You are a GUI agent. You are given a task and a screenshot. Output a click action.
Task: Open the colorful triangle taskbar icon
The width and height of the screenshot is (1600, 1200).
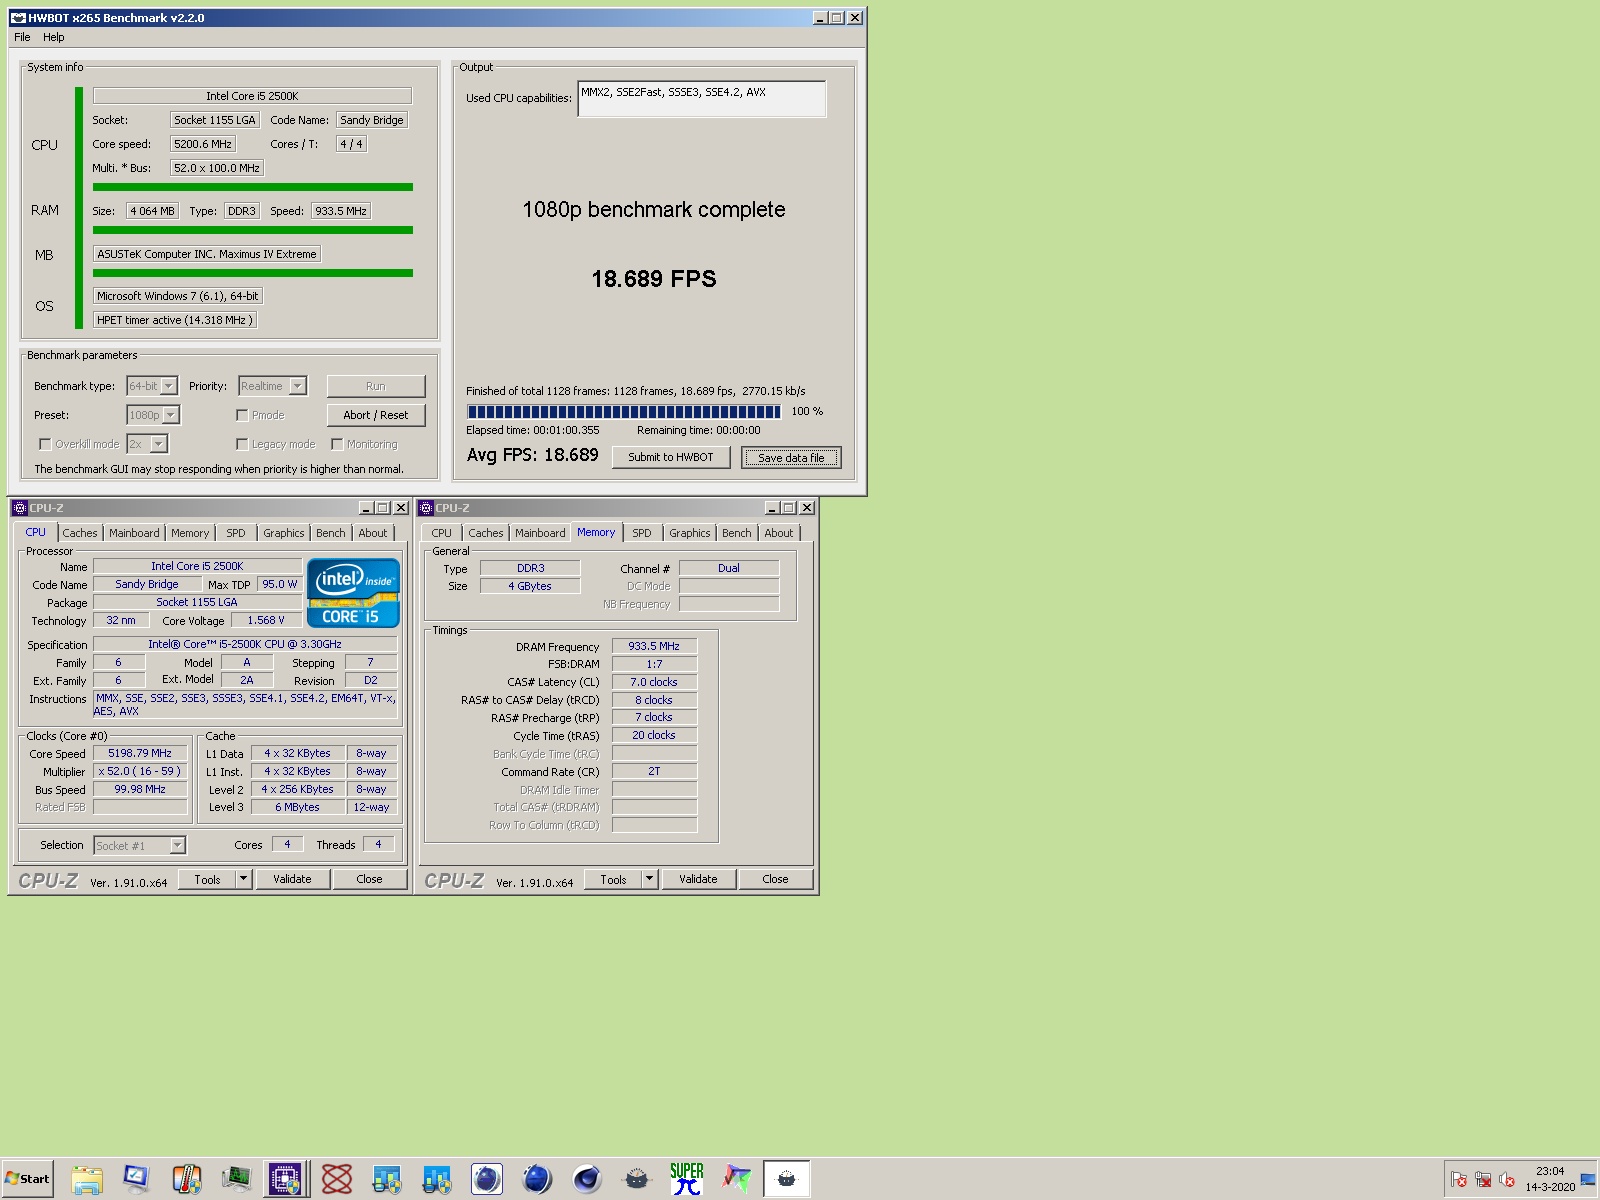pos(737,1179)
